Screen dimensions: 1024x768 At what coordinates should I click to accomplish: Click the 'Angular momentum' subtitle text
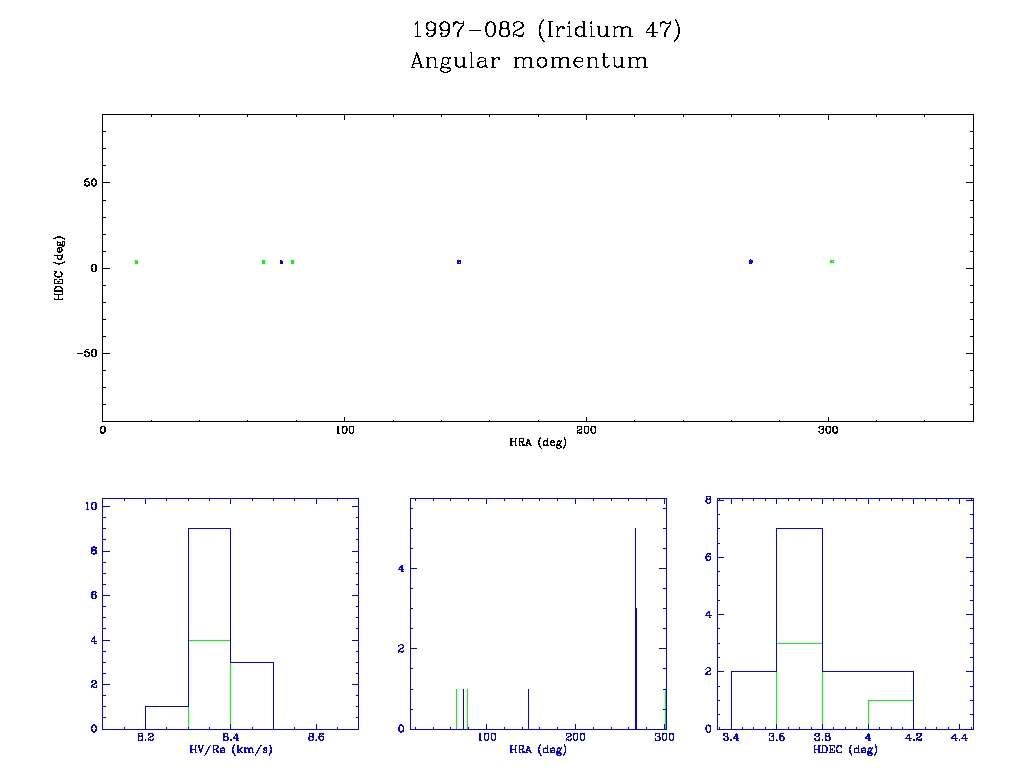(529, 62)
